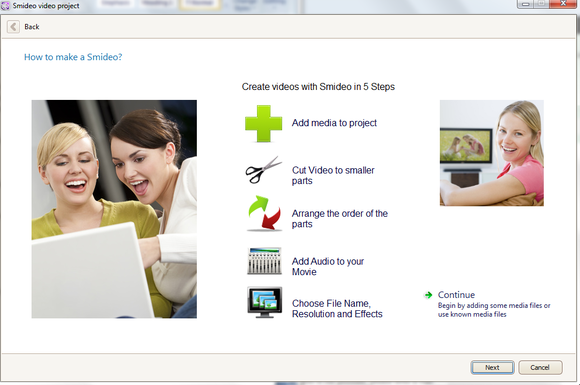The width and height of the screenshot is (580, 385).
Task: Click the green Continue arrow icon
Action: click(428, 295)
